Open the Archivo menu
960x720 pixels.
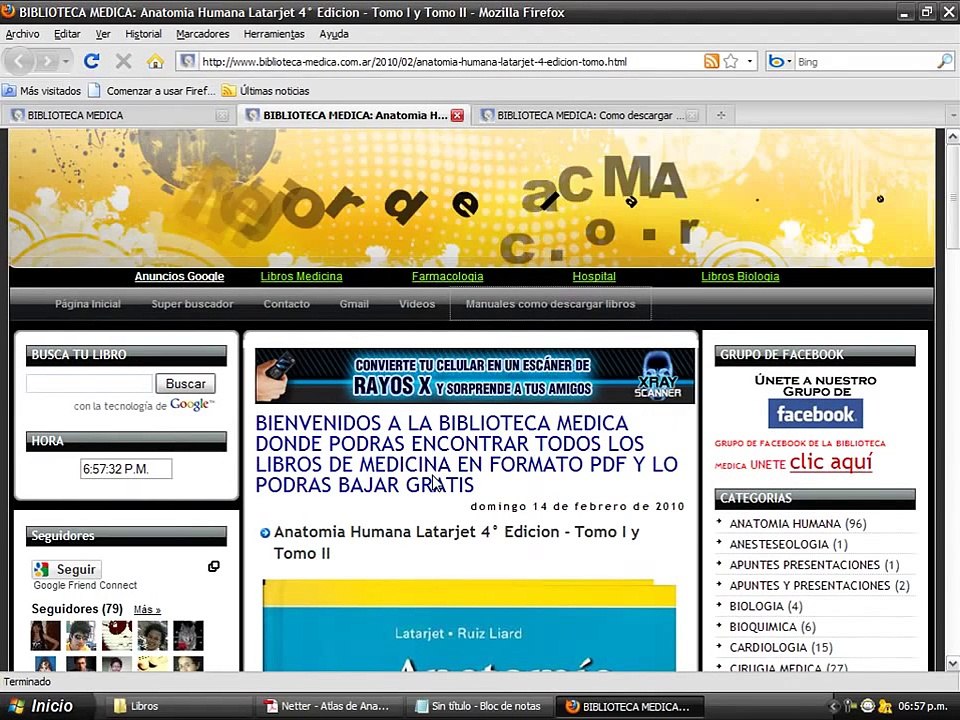pyautogui.click(x=23, y=34)
